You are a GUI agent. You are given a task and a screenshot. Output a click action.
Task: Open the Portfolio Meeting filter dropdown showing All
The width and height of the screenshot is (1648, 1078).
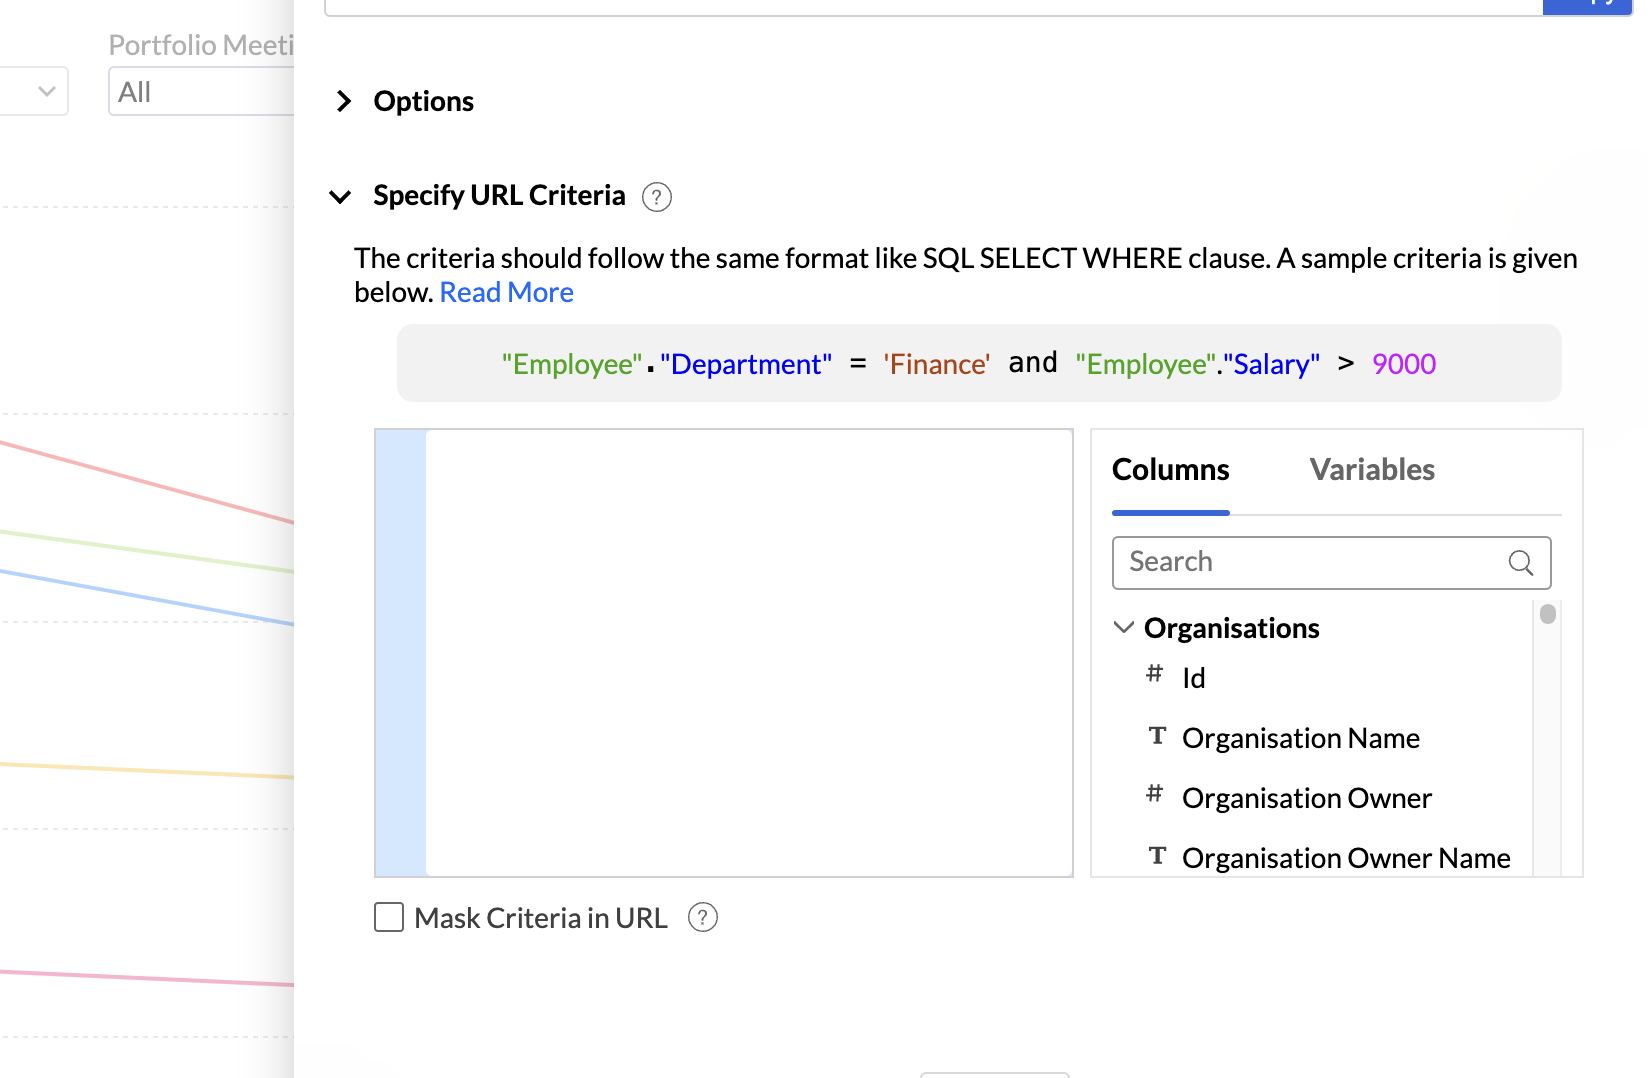[x=200, y=92]
